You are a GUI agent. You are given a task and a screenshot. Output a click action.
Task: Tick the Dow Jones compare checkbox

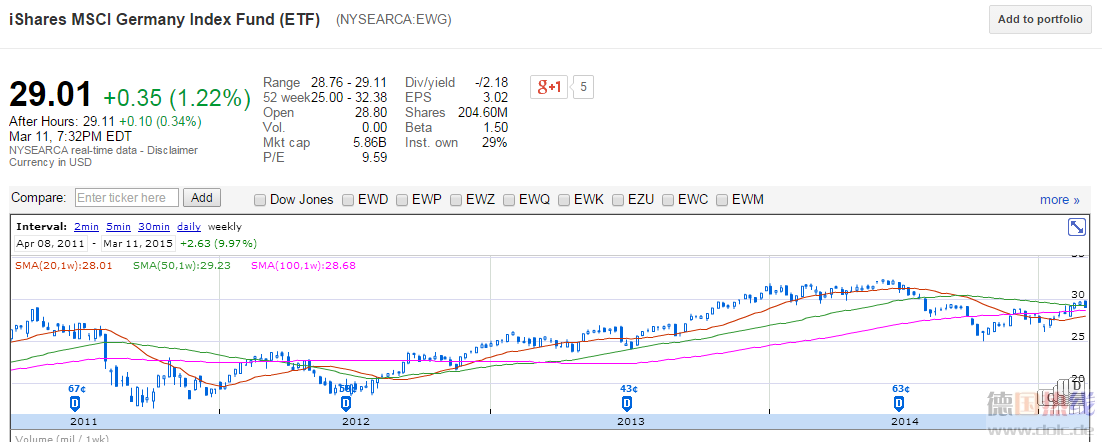click(x=260, y=200)
